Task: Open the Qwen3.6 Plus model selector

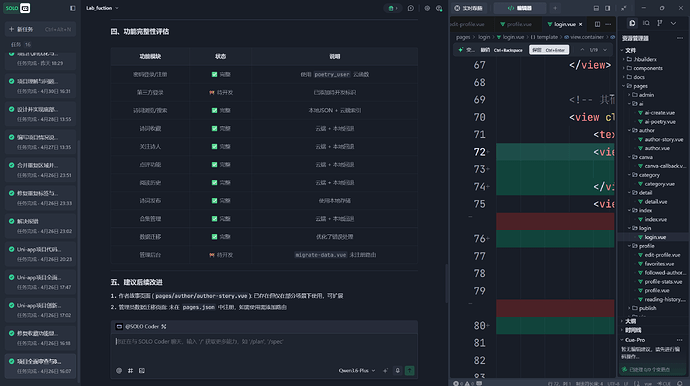Action: (x=357, y=371)
